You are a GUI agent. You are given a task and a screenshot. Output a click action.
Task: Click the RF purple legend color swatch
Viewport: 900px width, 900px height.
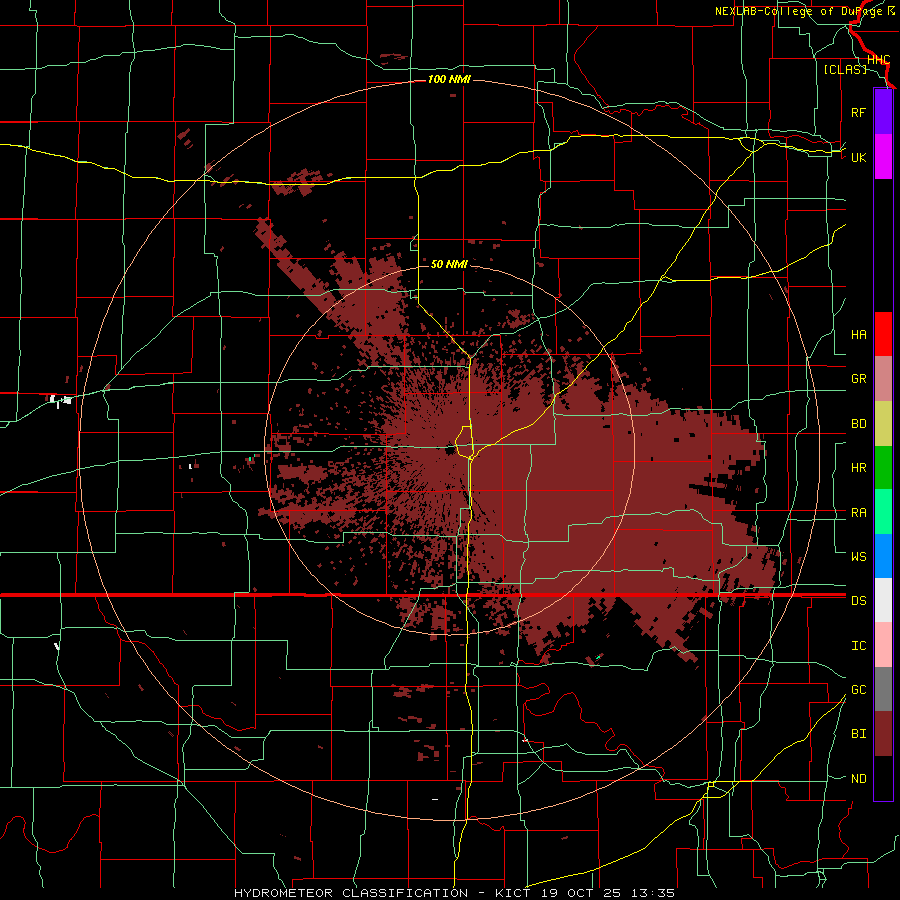883,112
